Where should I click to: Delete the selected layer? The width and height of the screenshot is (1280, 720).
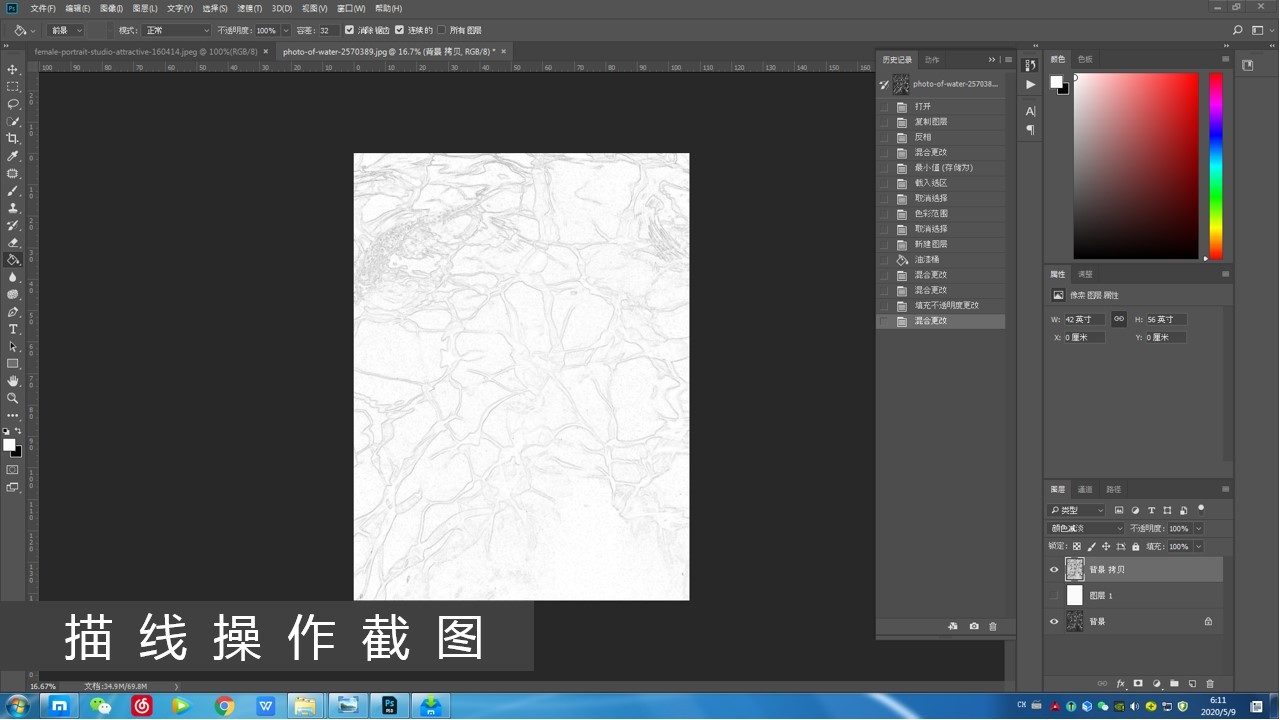1210,684
